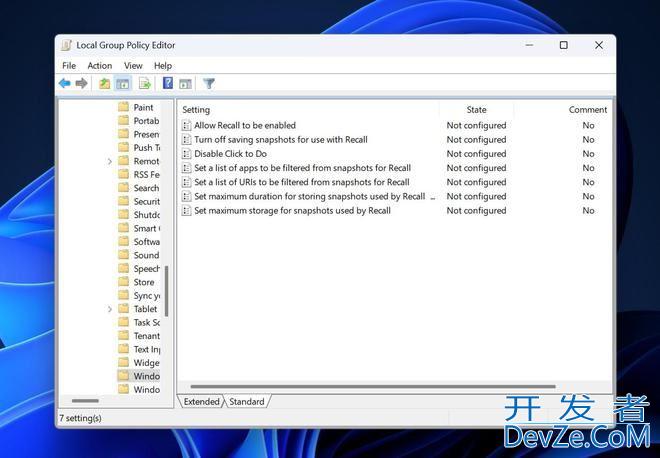Select the Push T tree folder
660x458 pixels.
(146, 148)
